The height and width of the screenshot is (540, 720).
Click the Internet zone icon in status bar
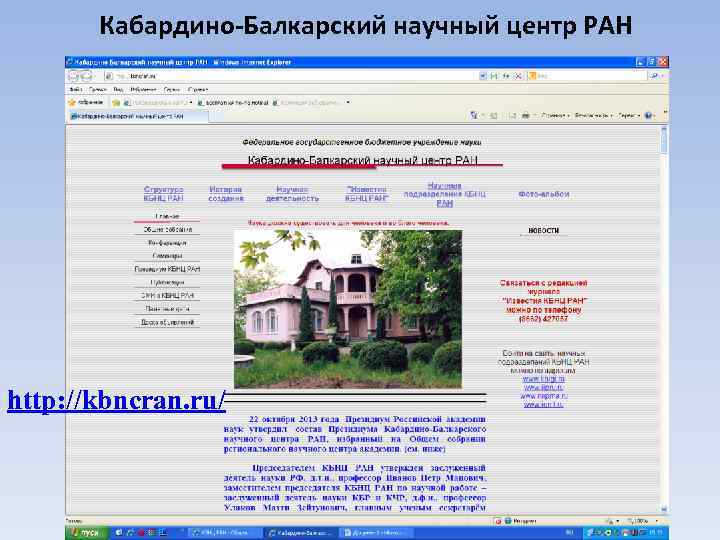pos(508,521)
